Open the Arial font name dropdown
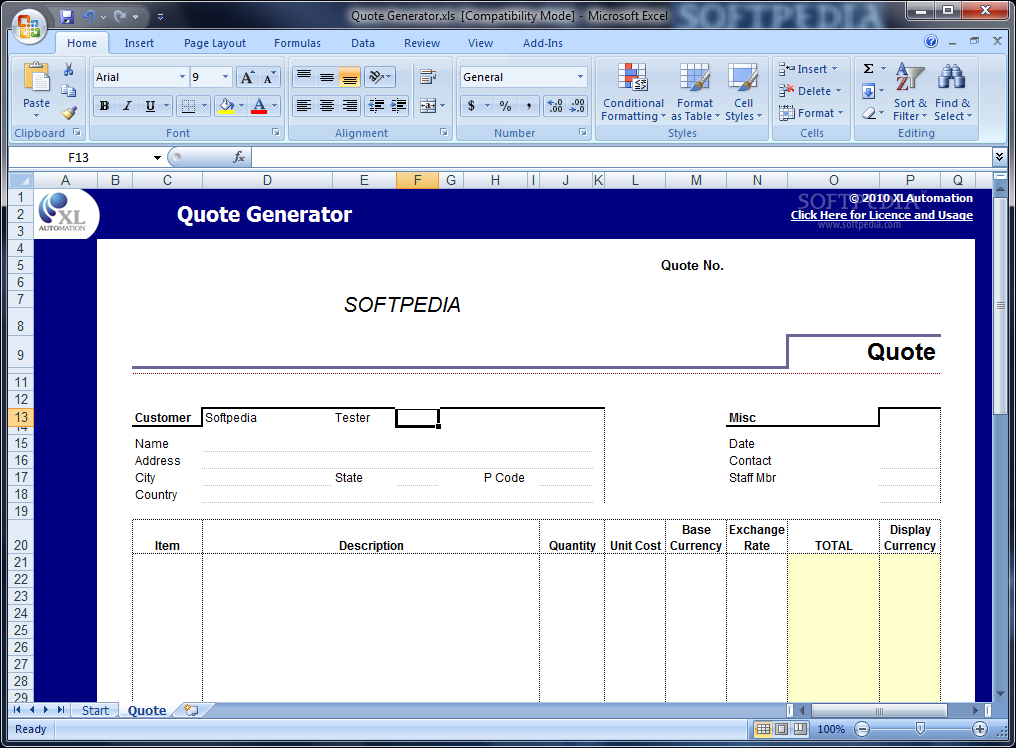The width and height of the screenshot is (1016, 748). tap(182, 77)
